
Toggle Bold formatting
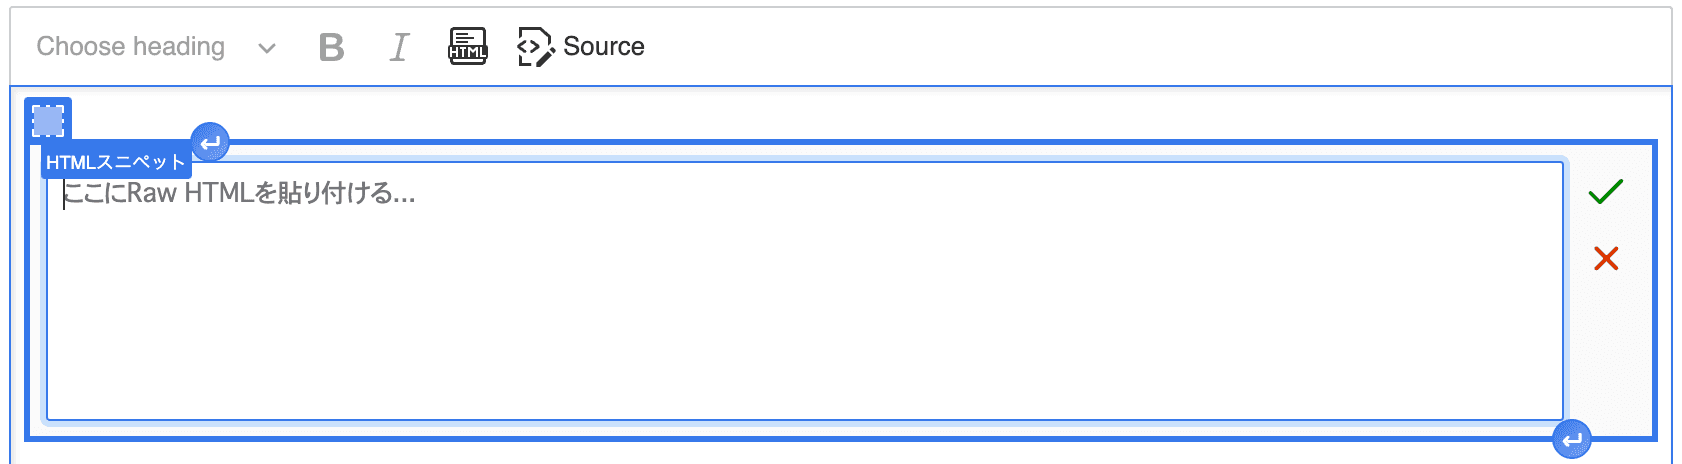331,47
